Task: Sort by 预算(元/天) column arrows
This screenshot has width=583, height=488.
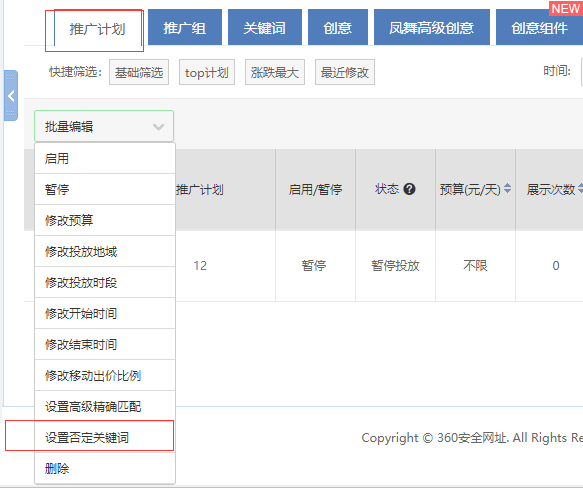Action: [508, 189]
